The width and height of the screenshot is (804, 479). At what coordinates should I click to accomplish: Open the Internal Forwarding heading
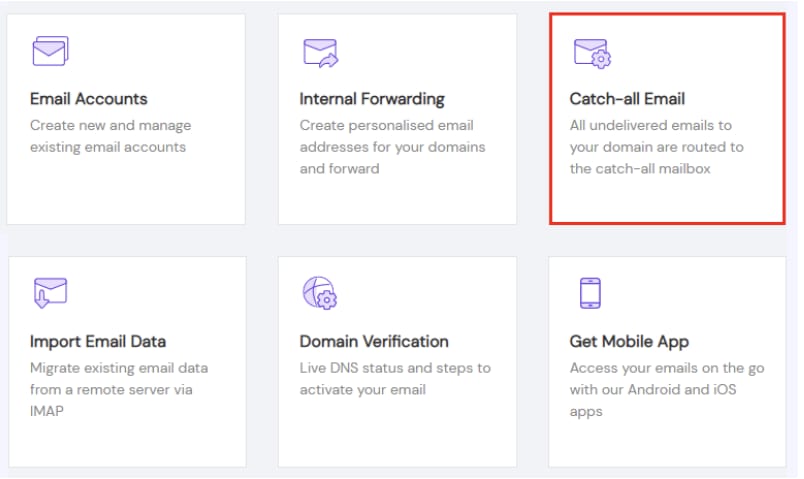(372, 99)
